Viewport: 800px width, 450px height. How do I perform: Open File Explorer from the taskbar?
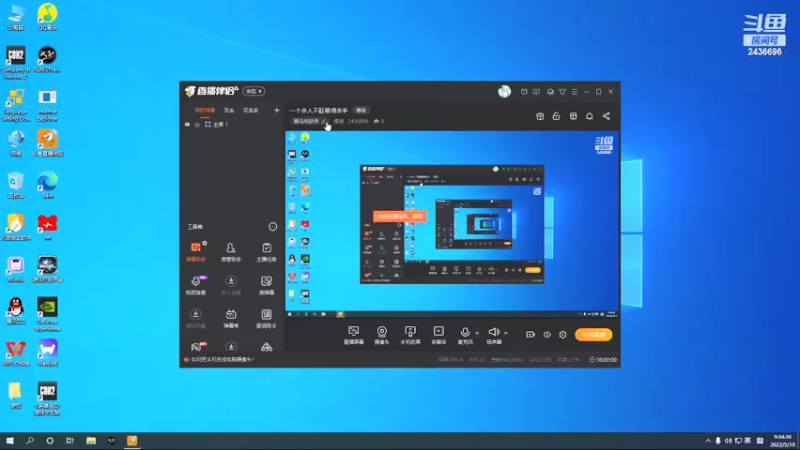click(91, 441)
